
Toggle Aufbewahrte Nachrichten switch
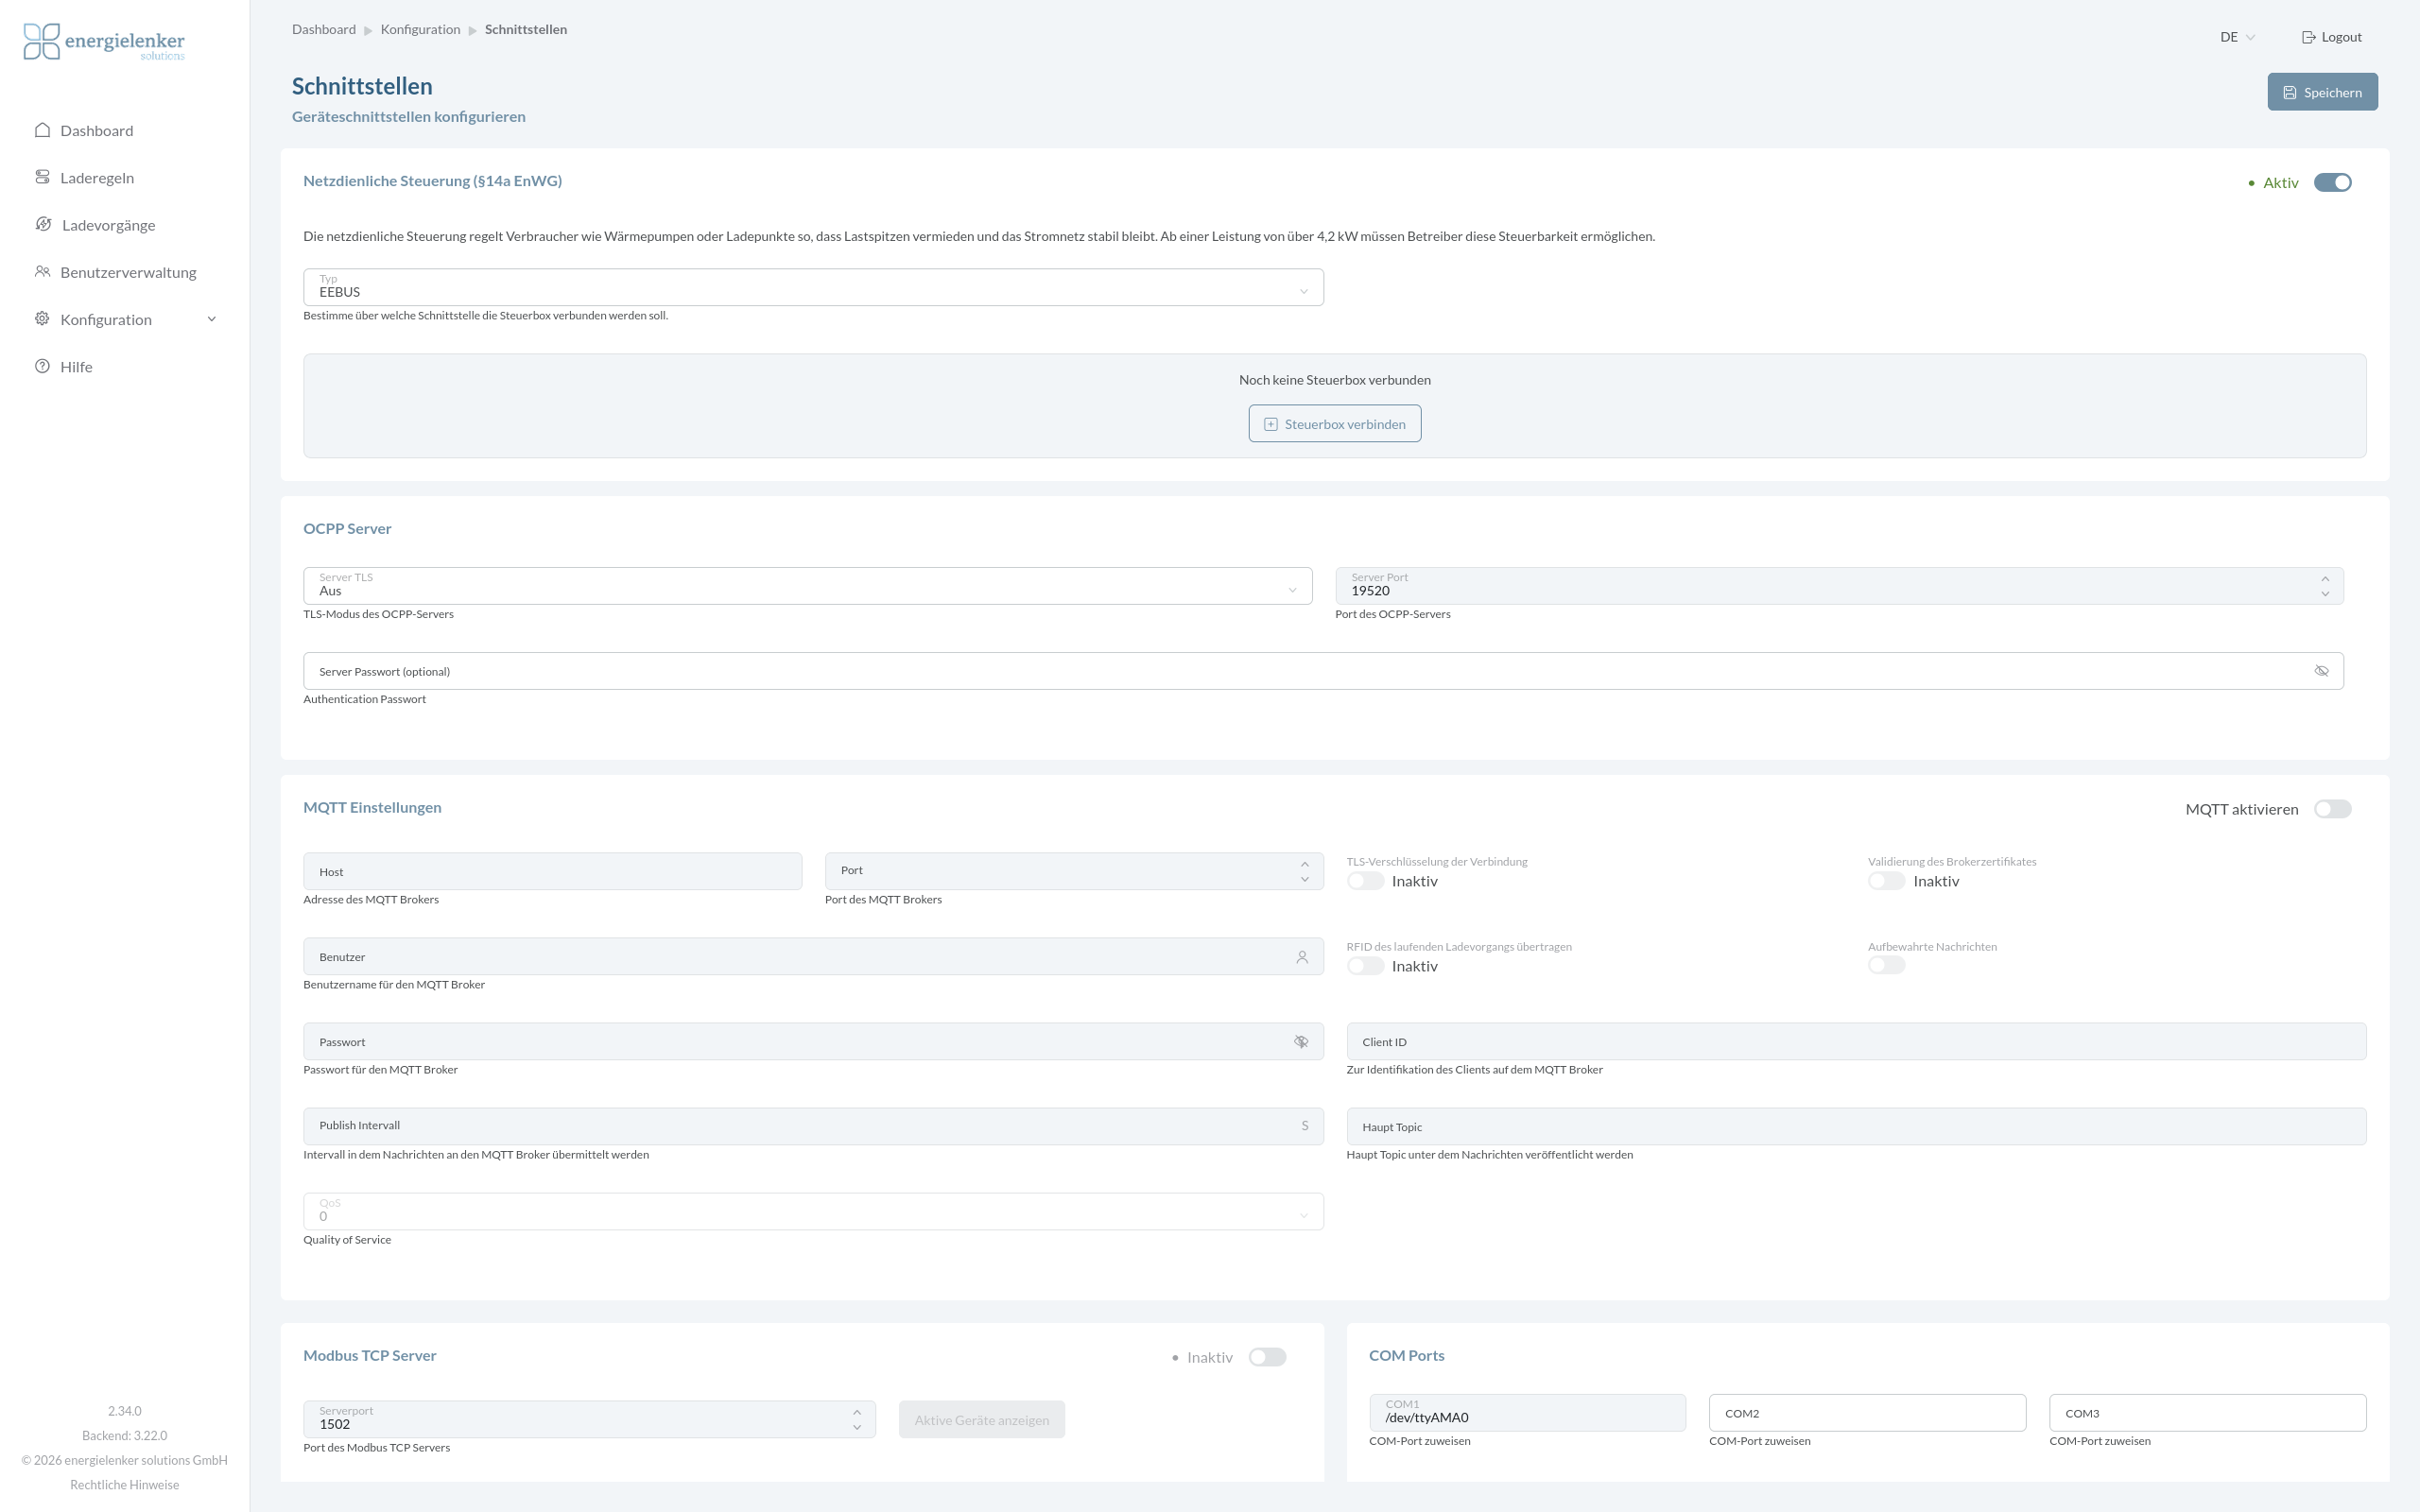pos(1886,965)
